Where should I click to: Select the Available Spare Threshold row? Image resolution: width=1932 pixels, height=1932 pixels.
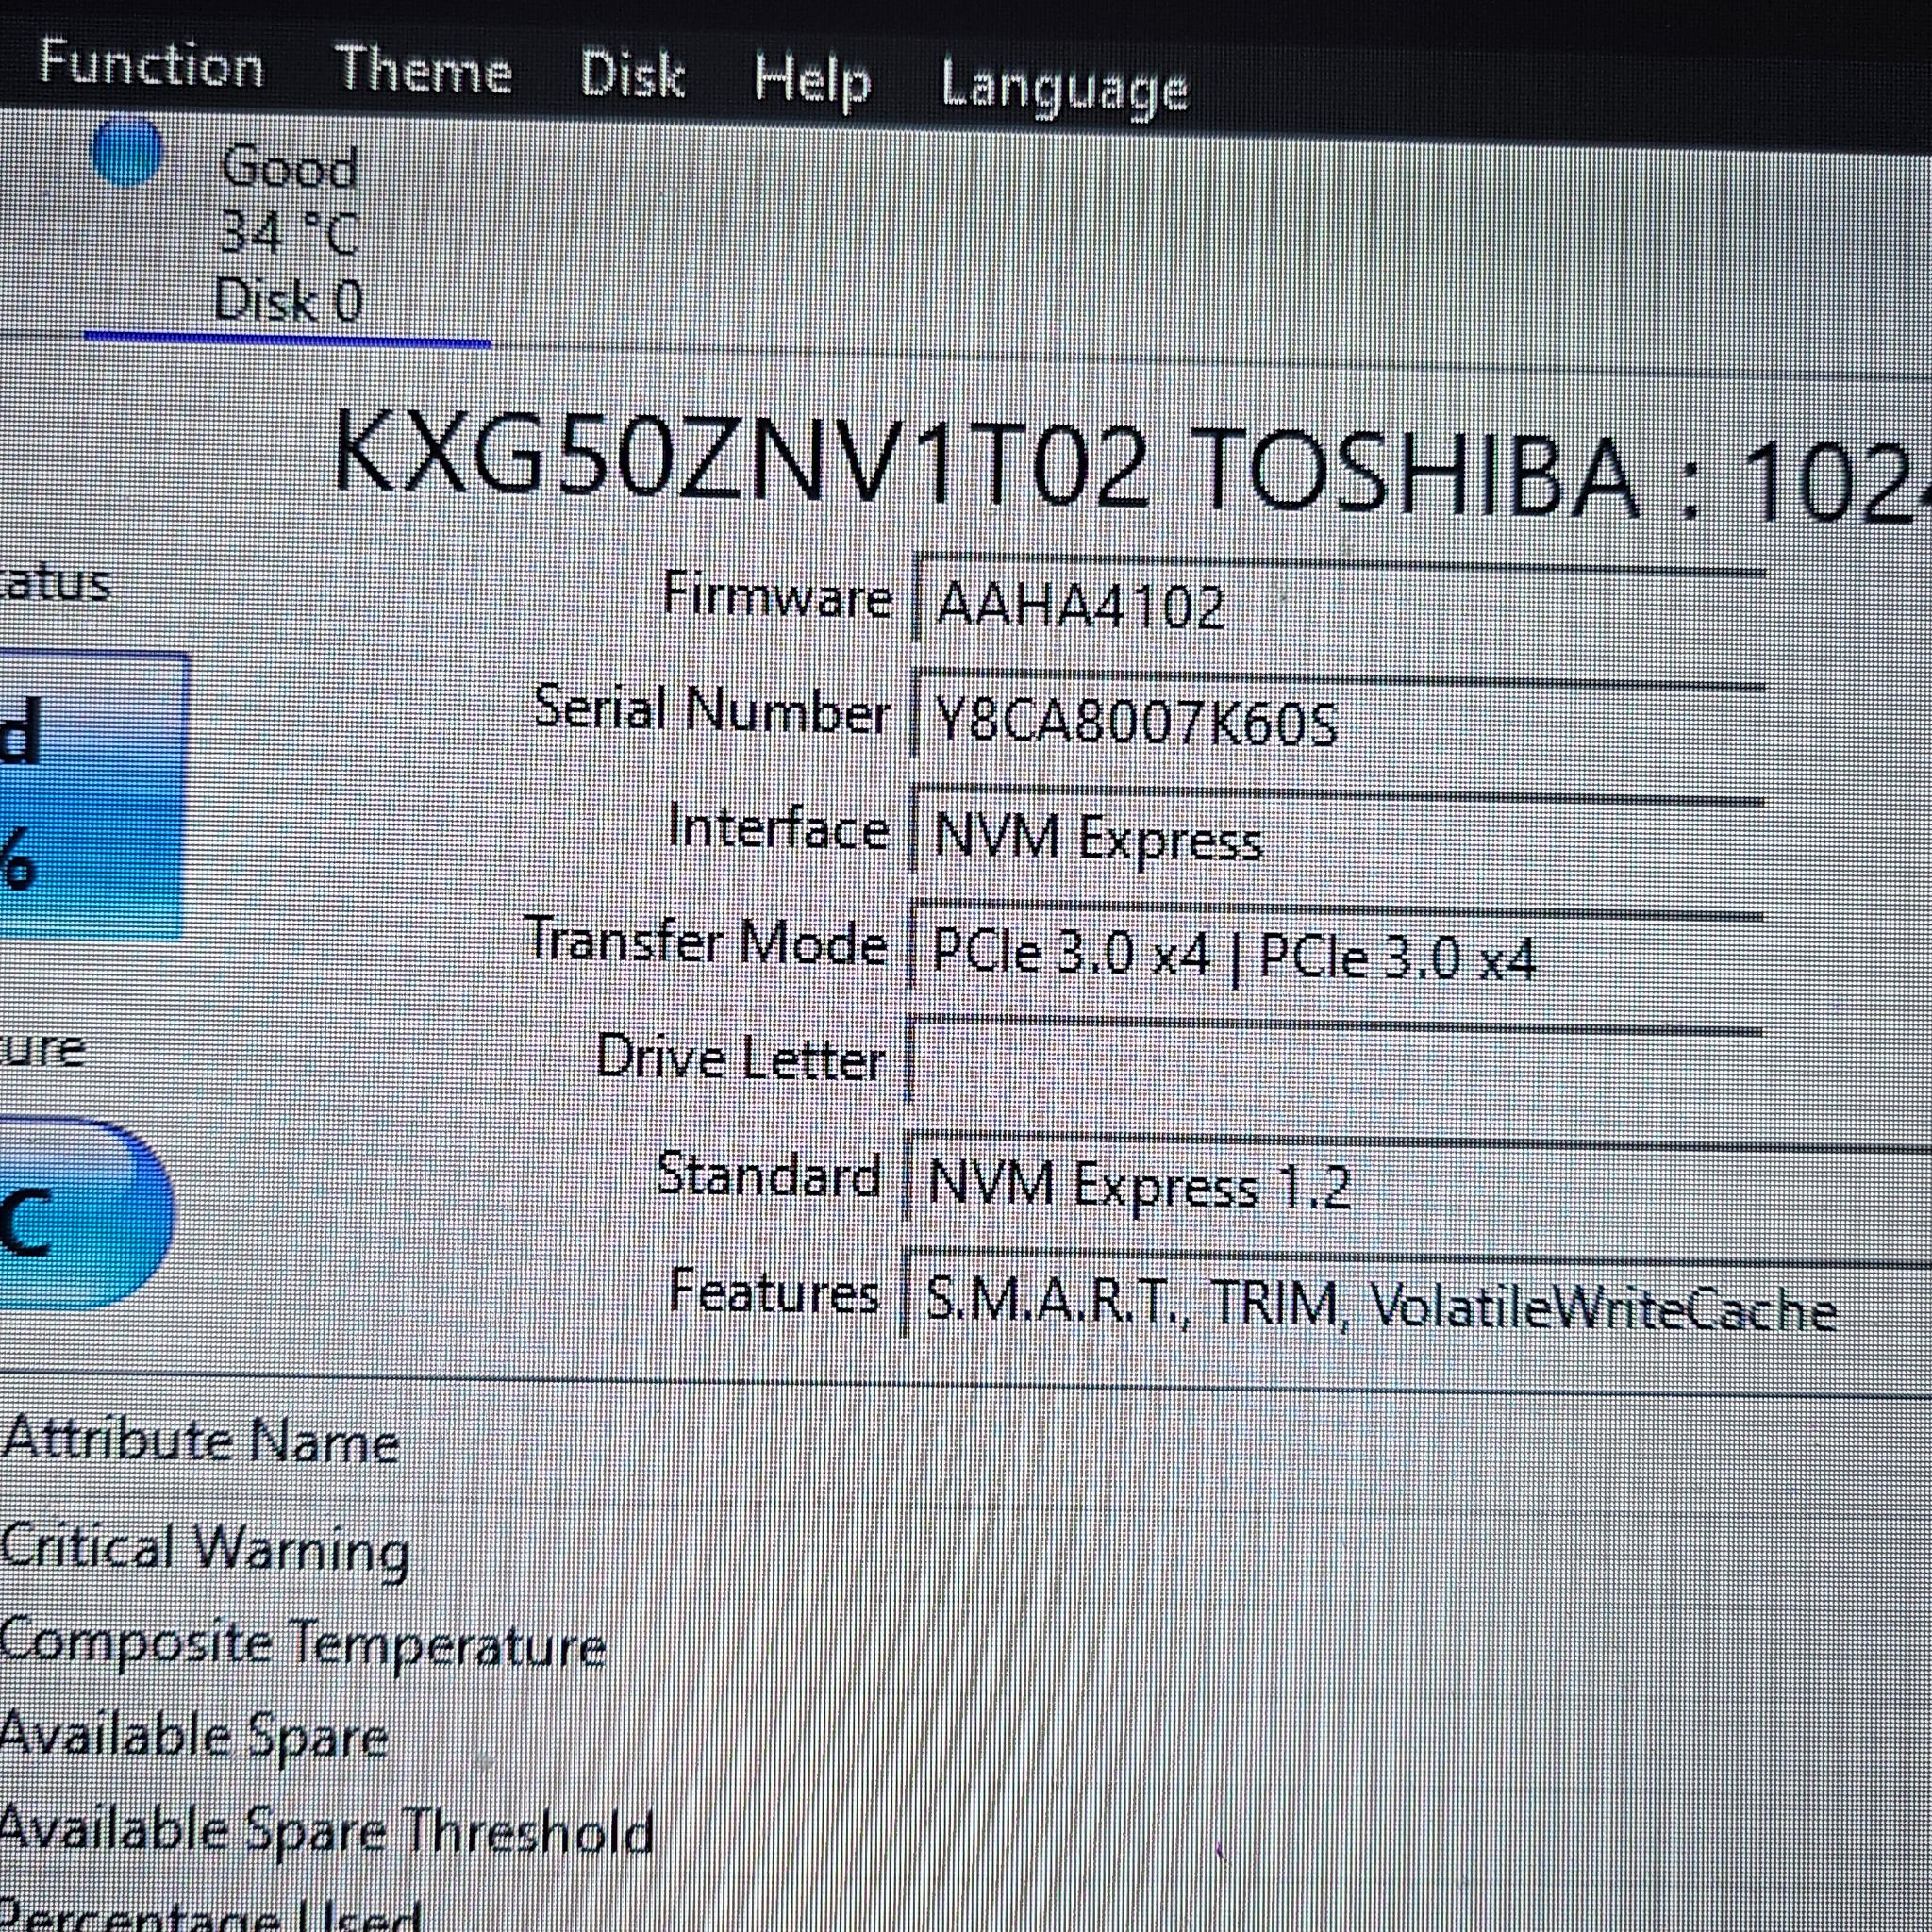click(x=326, y=1831)
